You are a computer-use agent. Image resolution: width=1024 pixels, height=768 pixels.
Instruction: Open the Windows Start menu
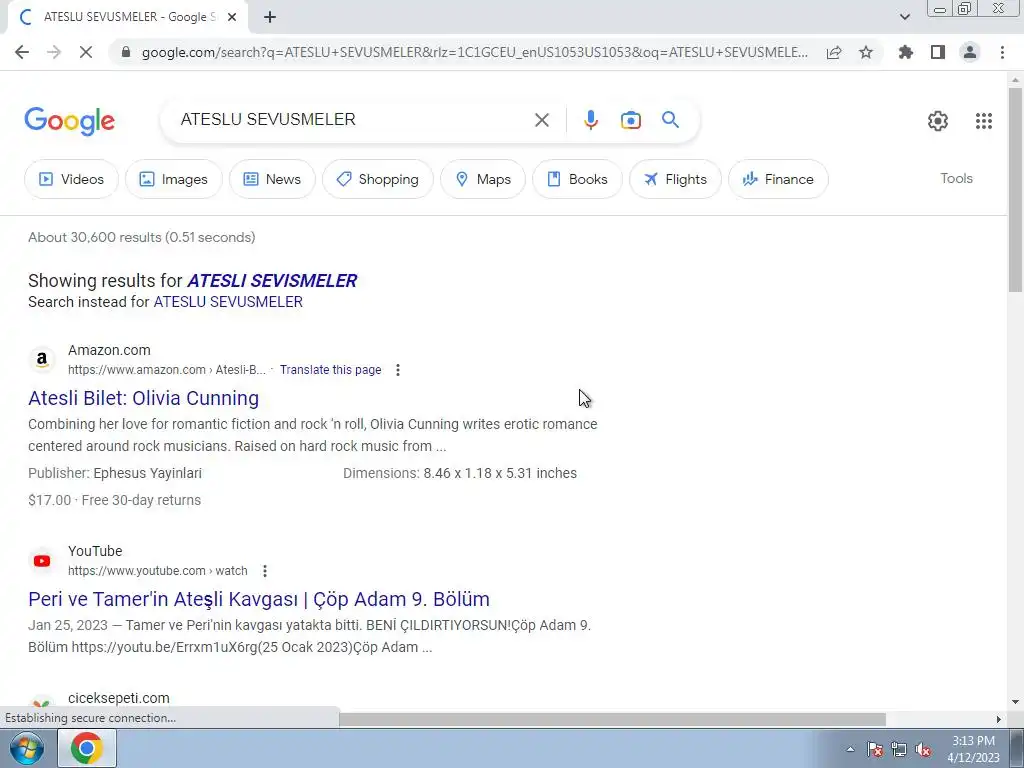[26, 748]
